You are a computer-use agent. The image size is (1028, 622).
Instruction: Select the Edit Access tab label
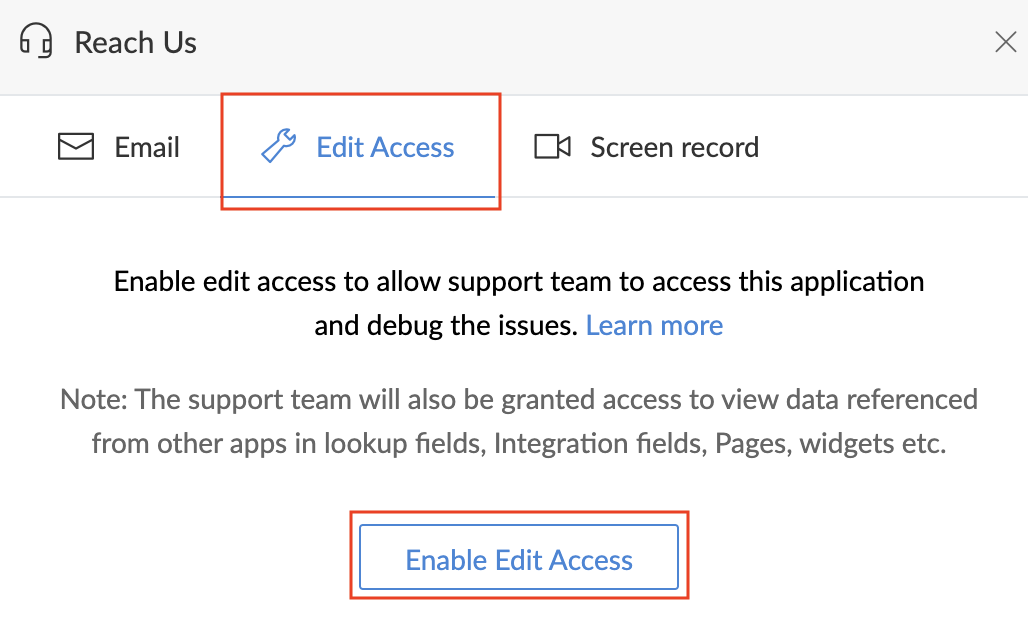[385, 148]
